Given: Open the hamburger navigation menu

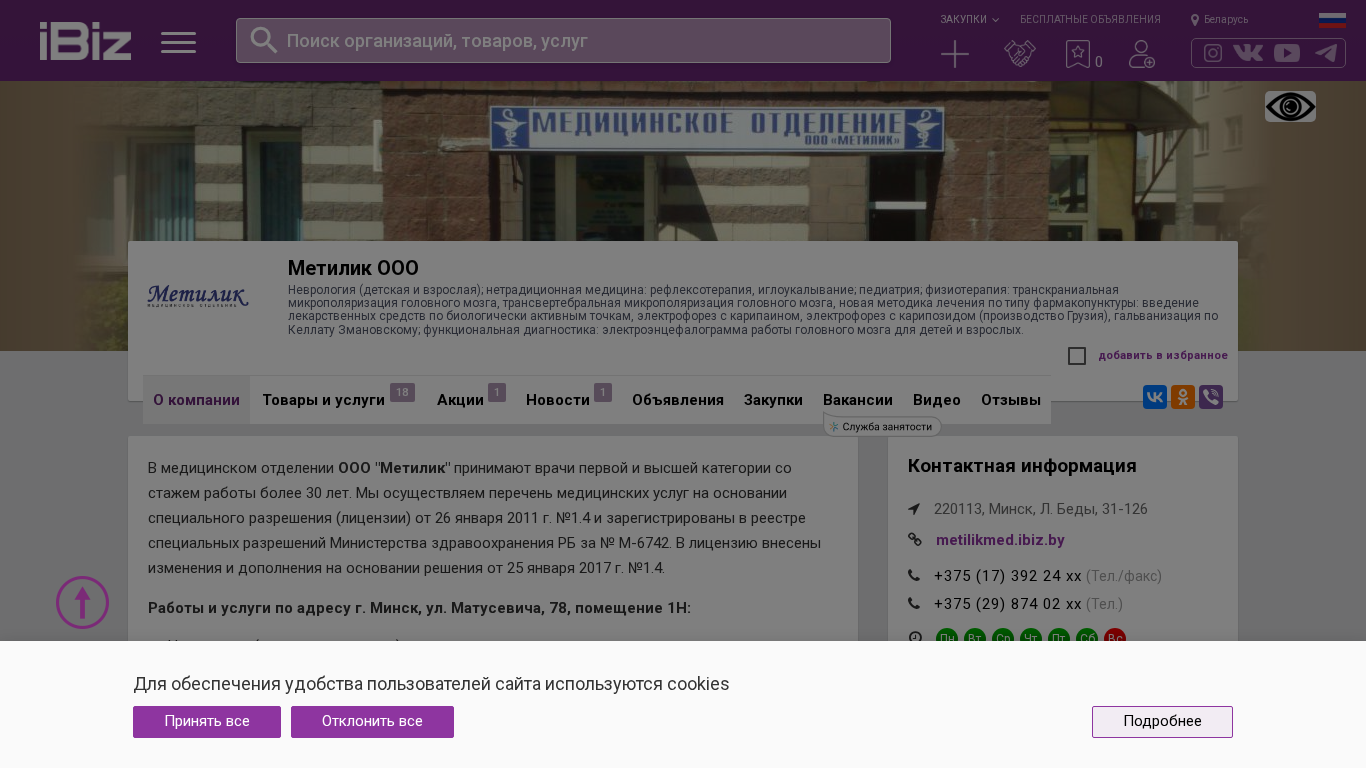Looking at the screenshot, I should (x=178, y=42).
